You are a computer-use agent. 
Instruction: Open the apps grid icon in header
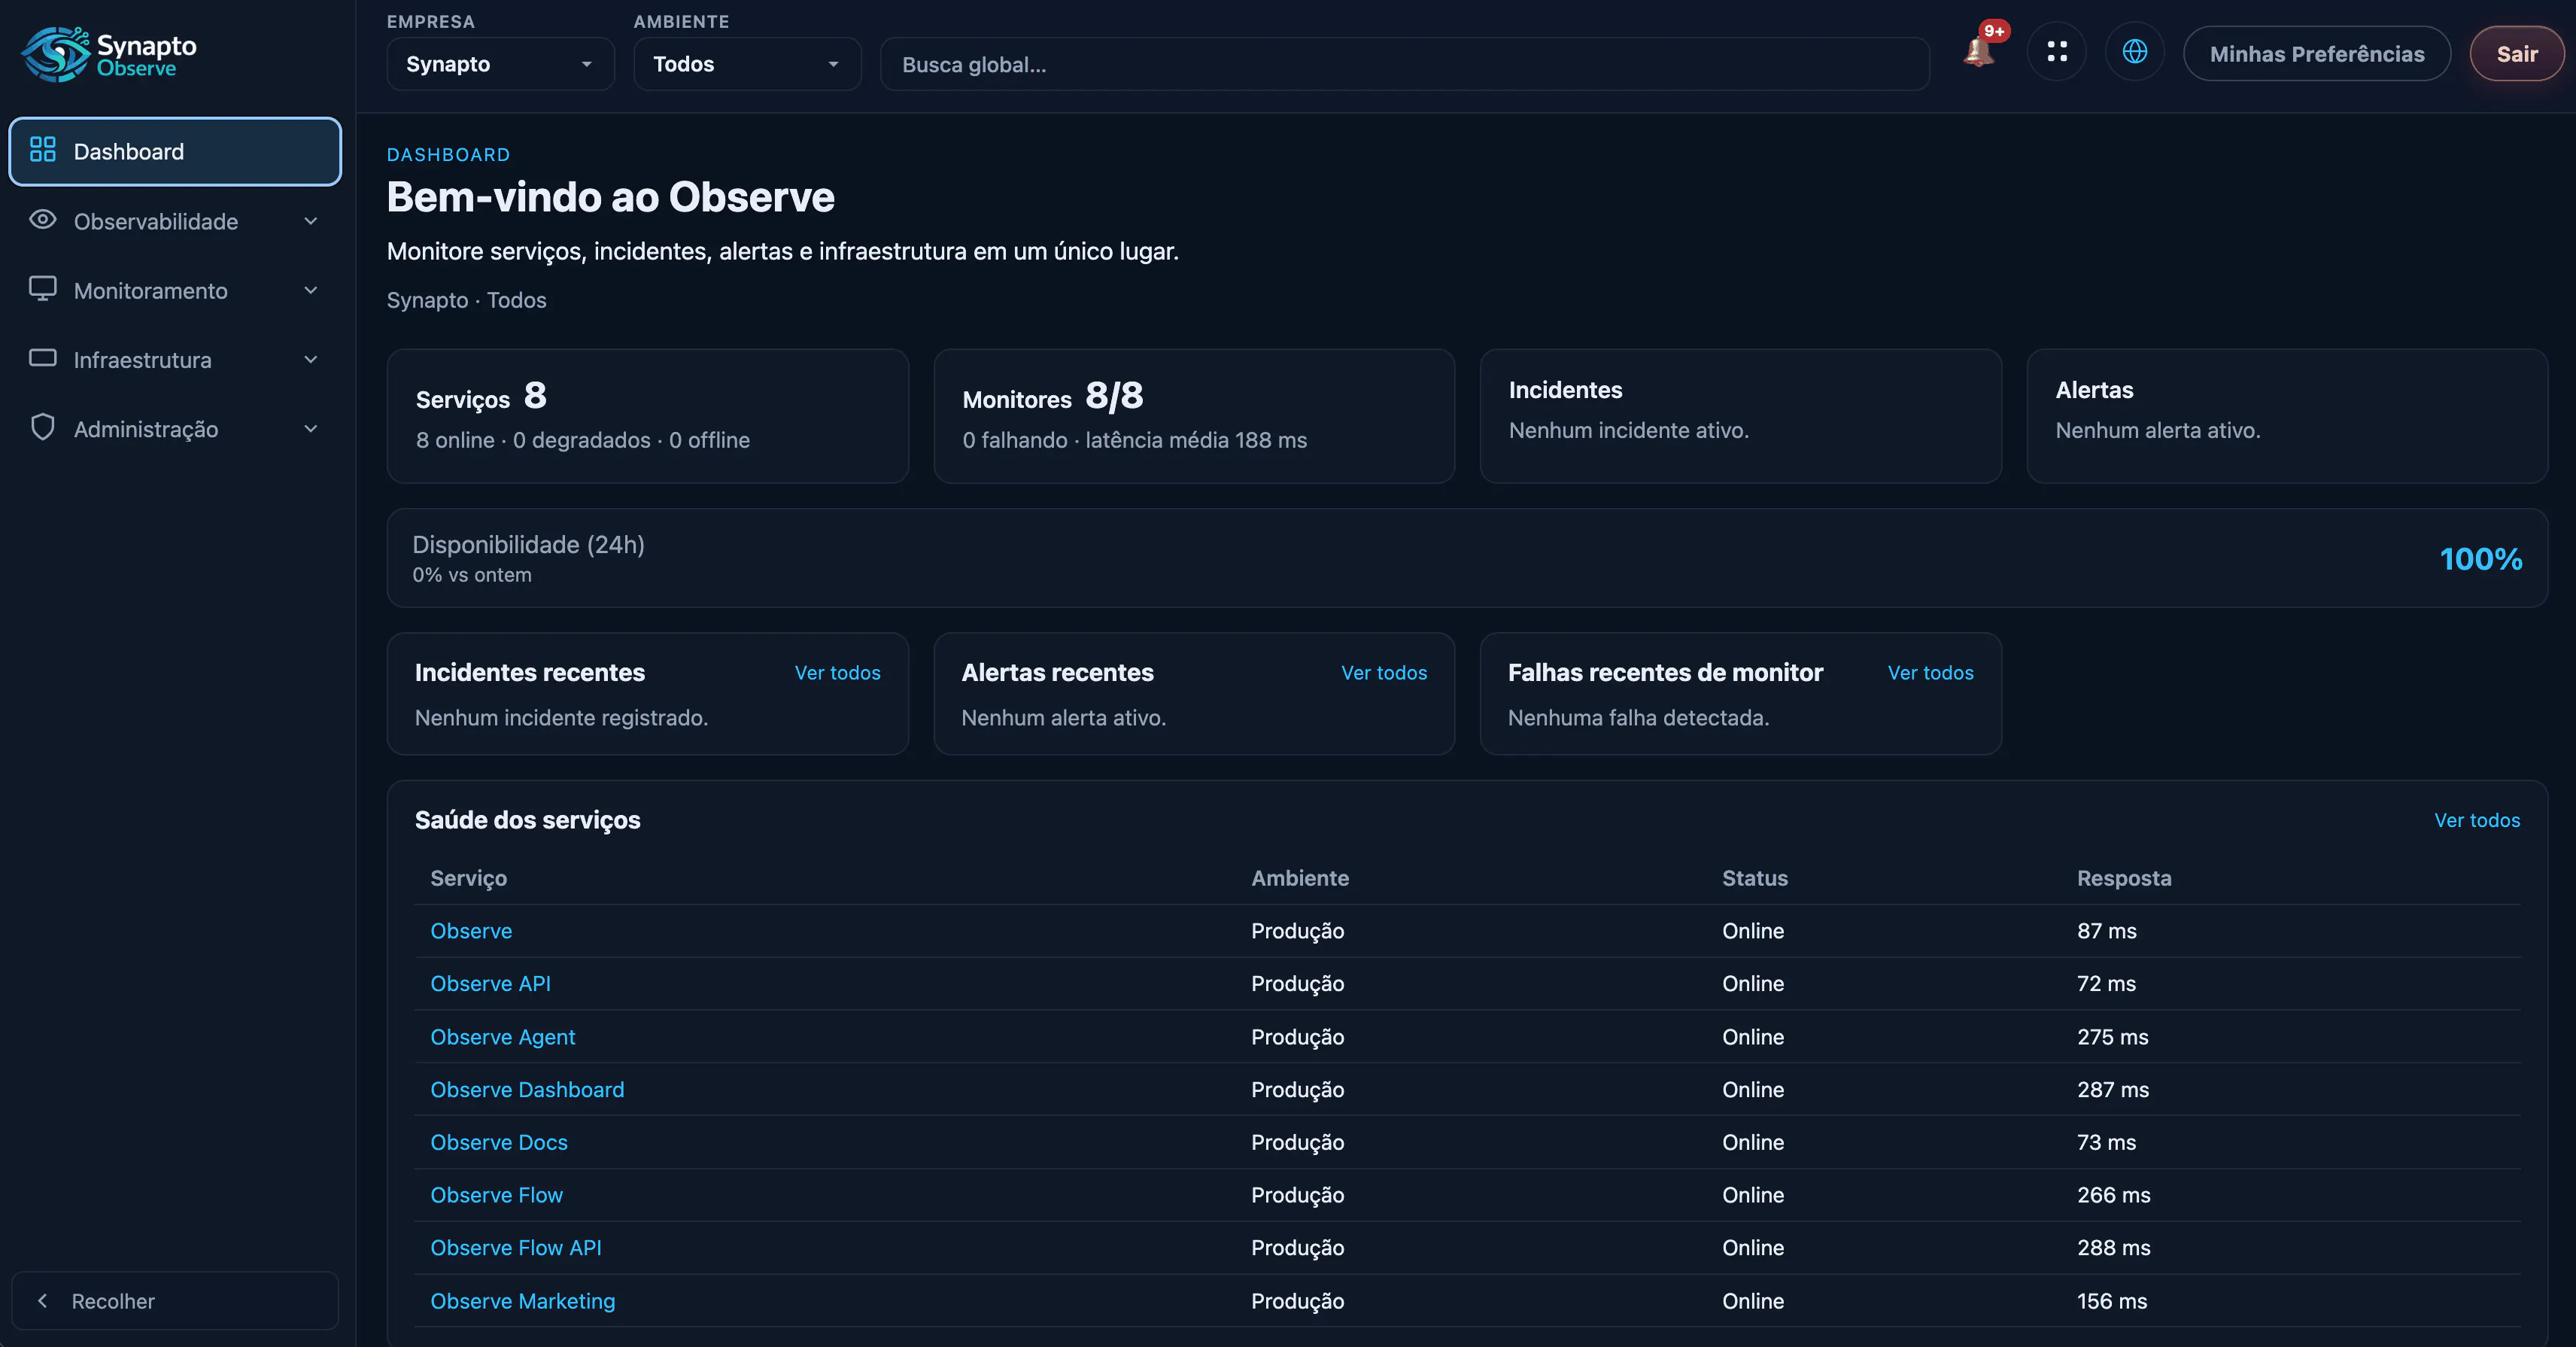(2057, 52)
